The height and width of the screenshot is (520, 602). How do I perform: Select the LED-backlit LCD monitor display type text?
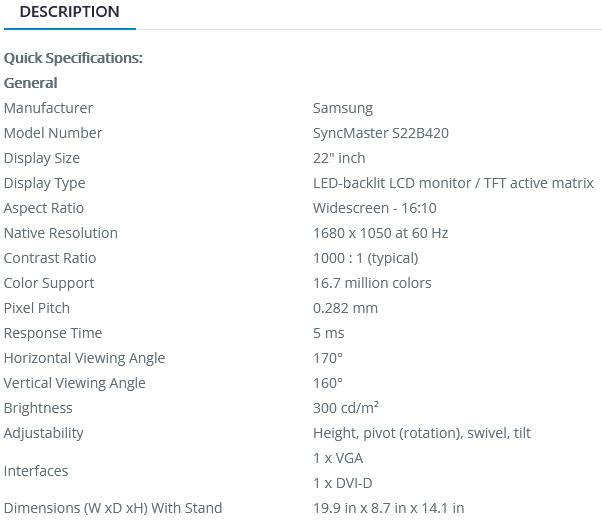tap(453, 183)
